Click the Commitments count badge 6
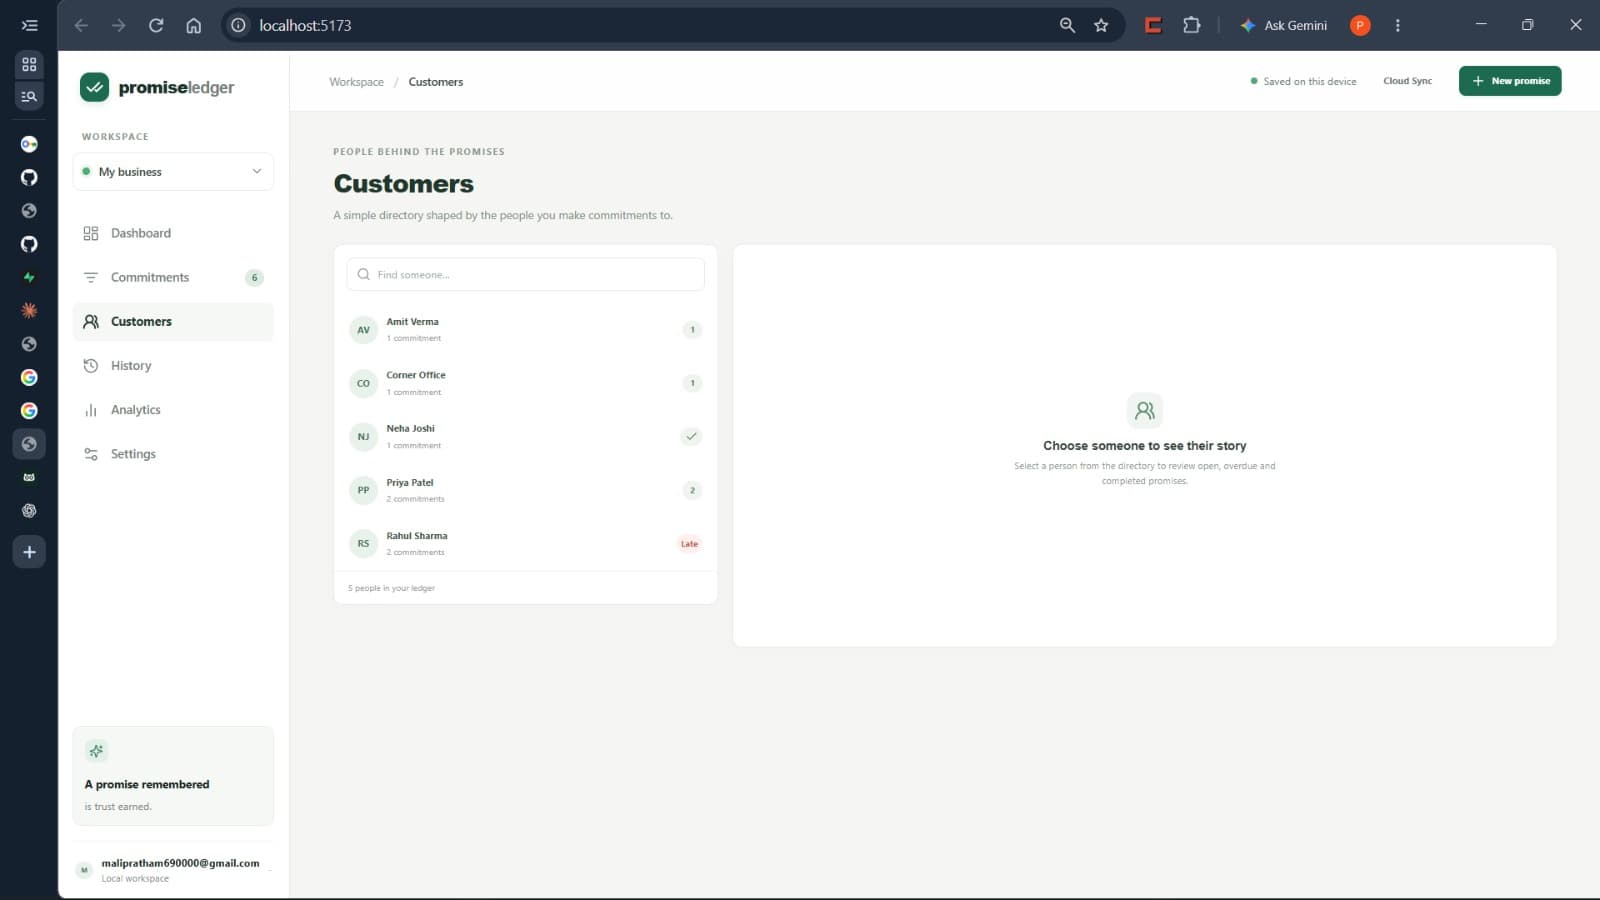The width and height of the screenshot is (1600, 900). [x=254, y=278]
